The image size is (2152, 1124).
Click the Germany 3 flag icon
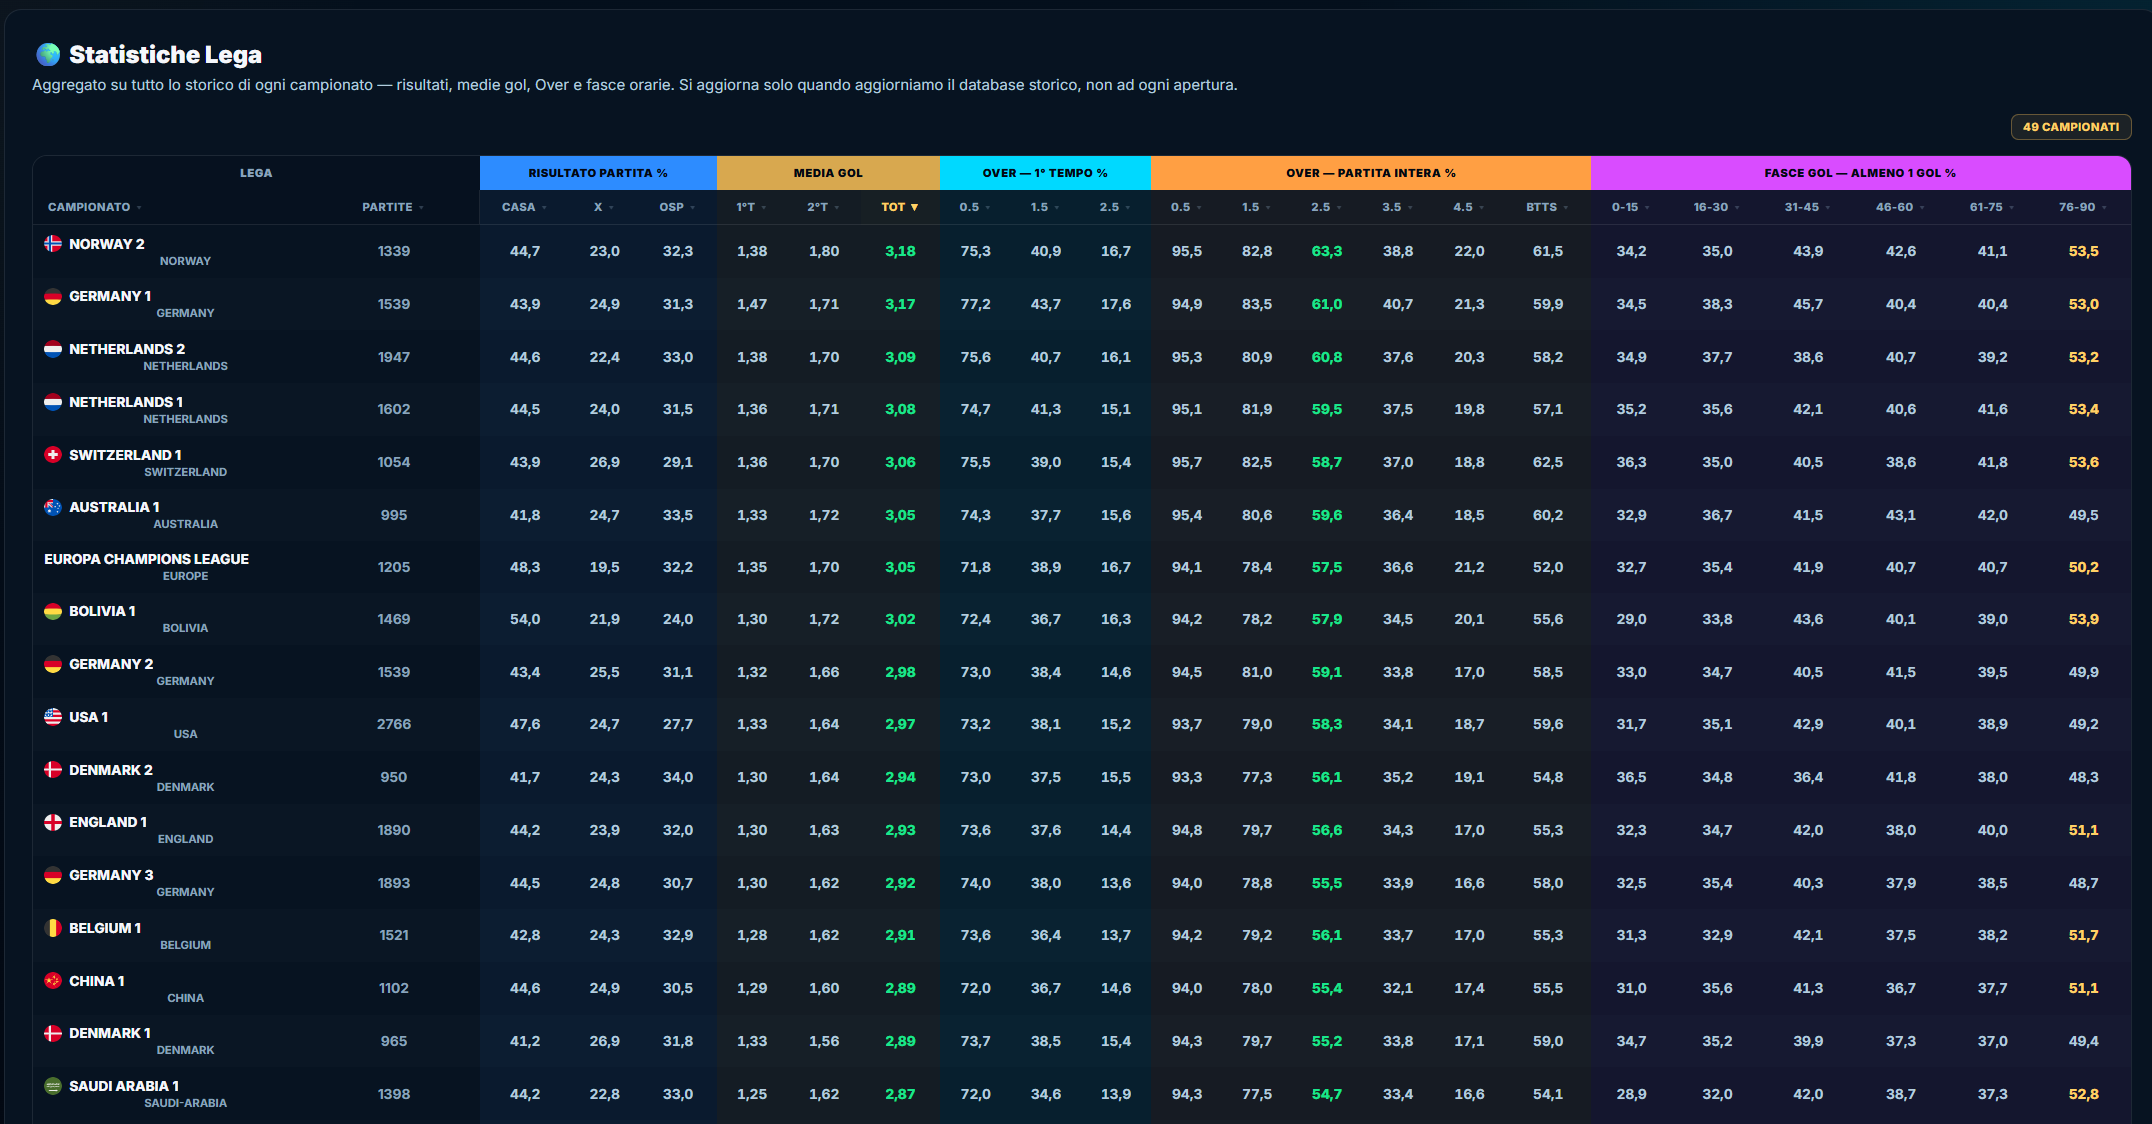click(53, 875)
